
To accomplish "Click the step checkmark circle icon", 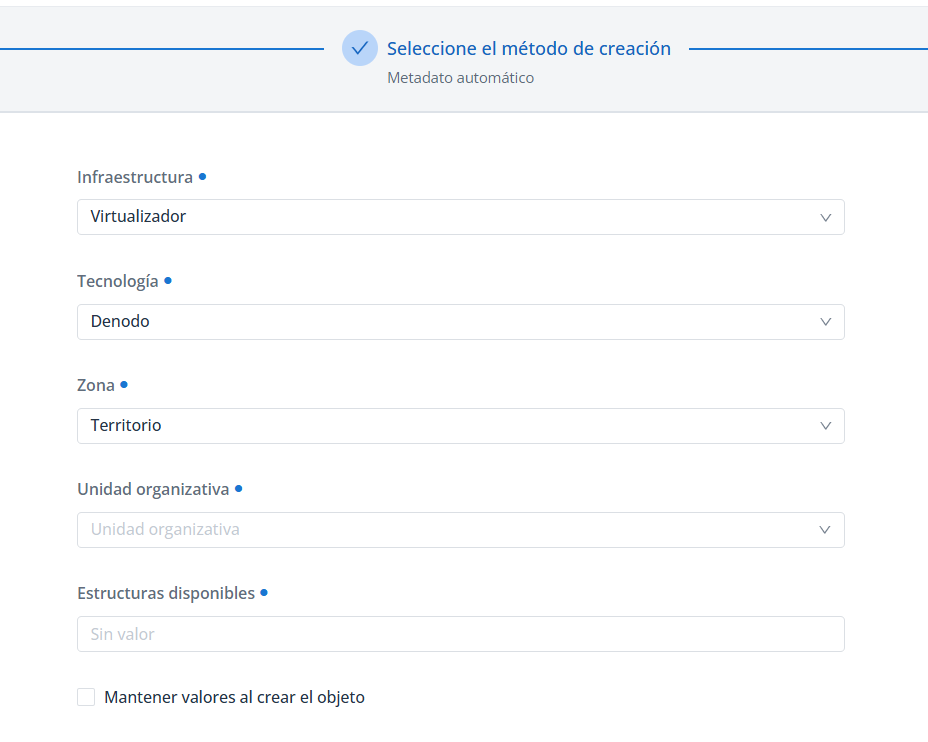I will click(360, 48).
